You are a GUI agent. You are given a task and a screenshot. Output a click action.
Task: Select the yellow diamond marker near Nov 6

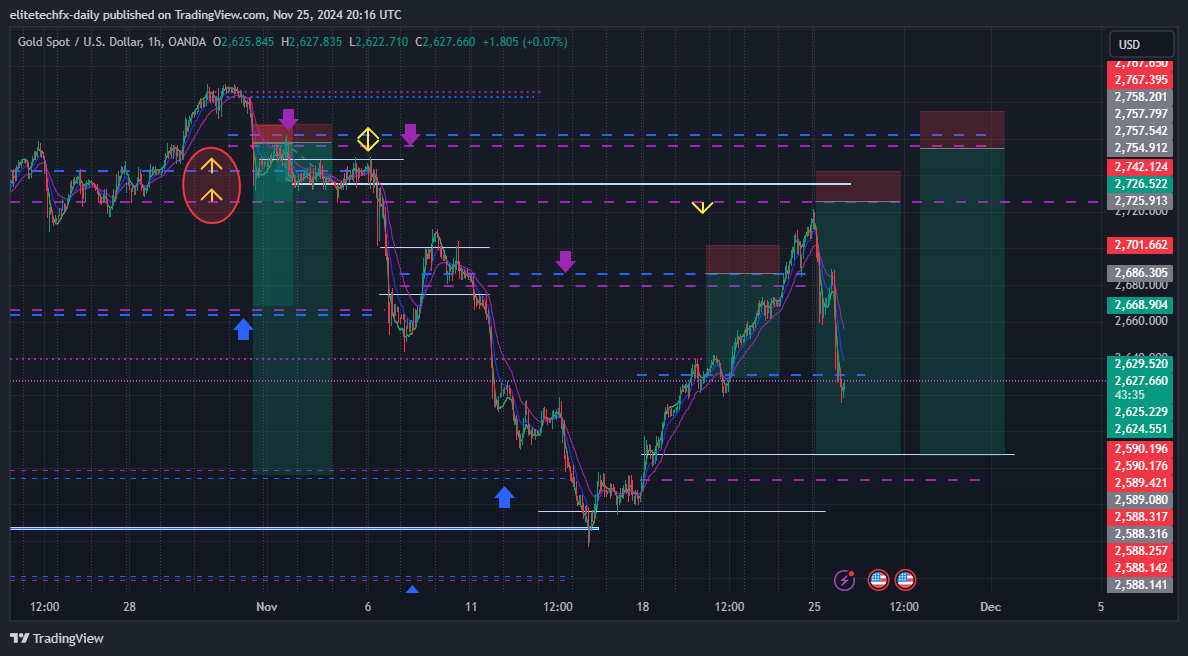point(368,139)
